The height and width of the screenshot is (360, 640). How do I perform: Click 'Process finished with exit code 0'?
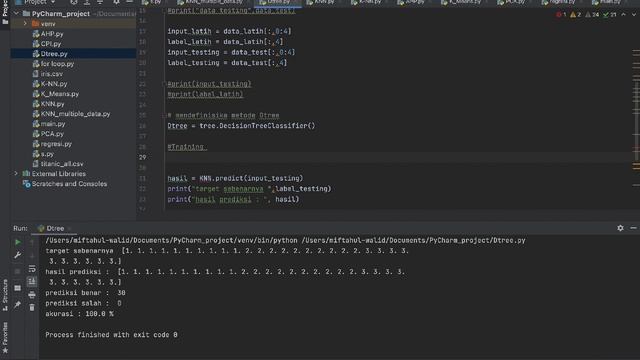click(x=111, y=335)
